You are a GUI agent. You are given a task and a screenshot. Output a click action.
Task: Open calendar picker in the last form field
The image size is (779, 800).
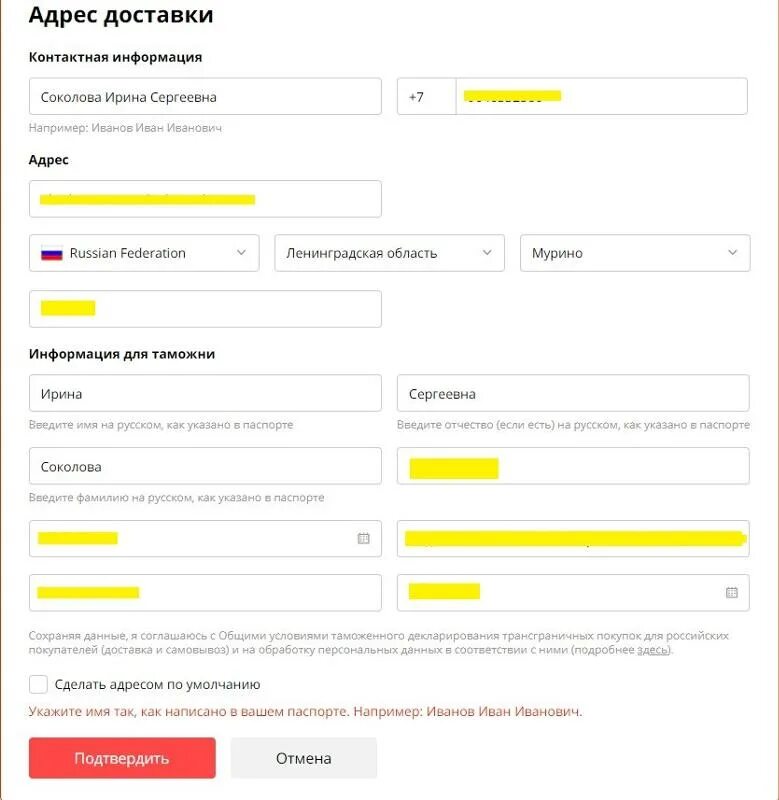click(x=731, y=592)
